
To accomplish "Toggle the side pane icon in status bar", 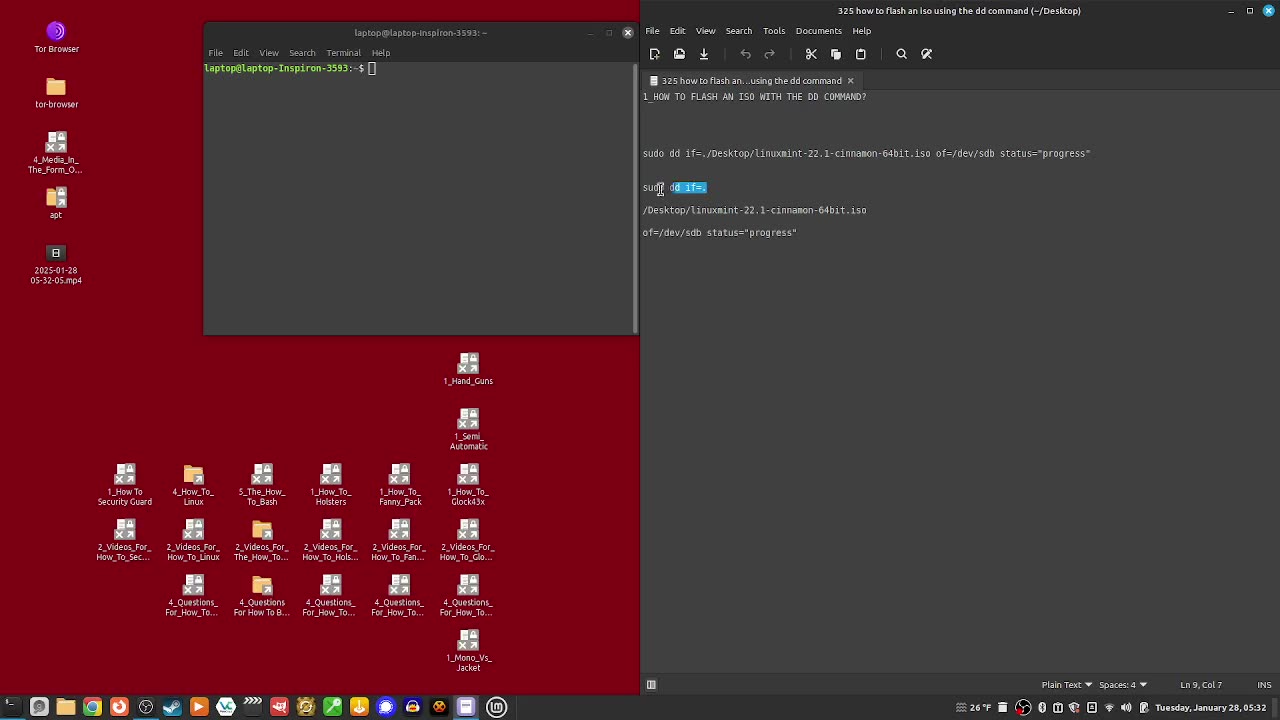I will click(651, 685).
